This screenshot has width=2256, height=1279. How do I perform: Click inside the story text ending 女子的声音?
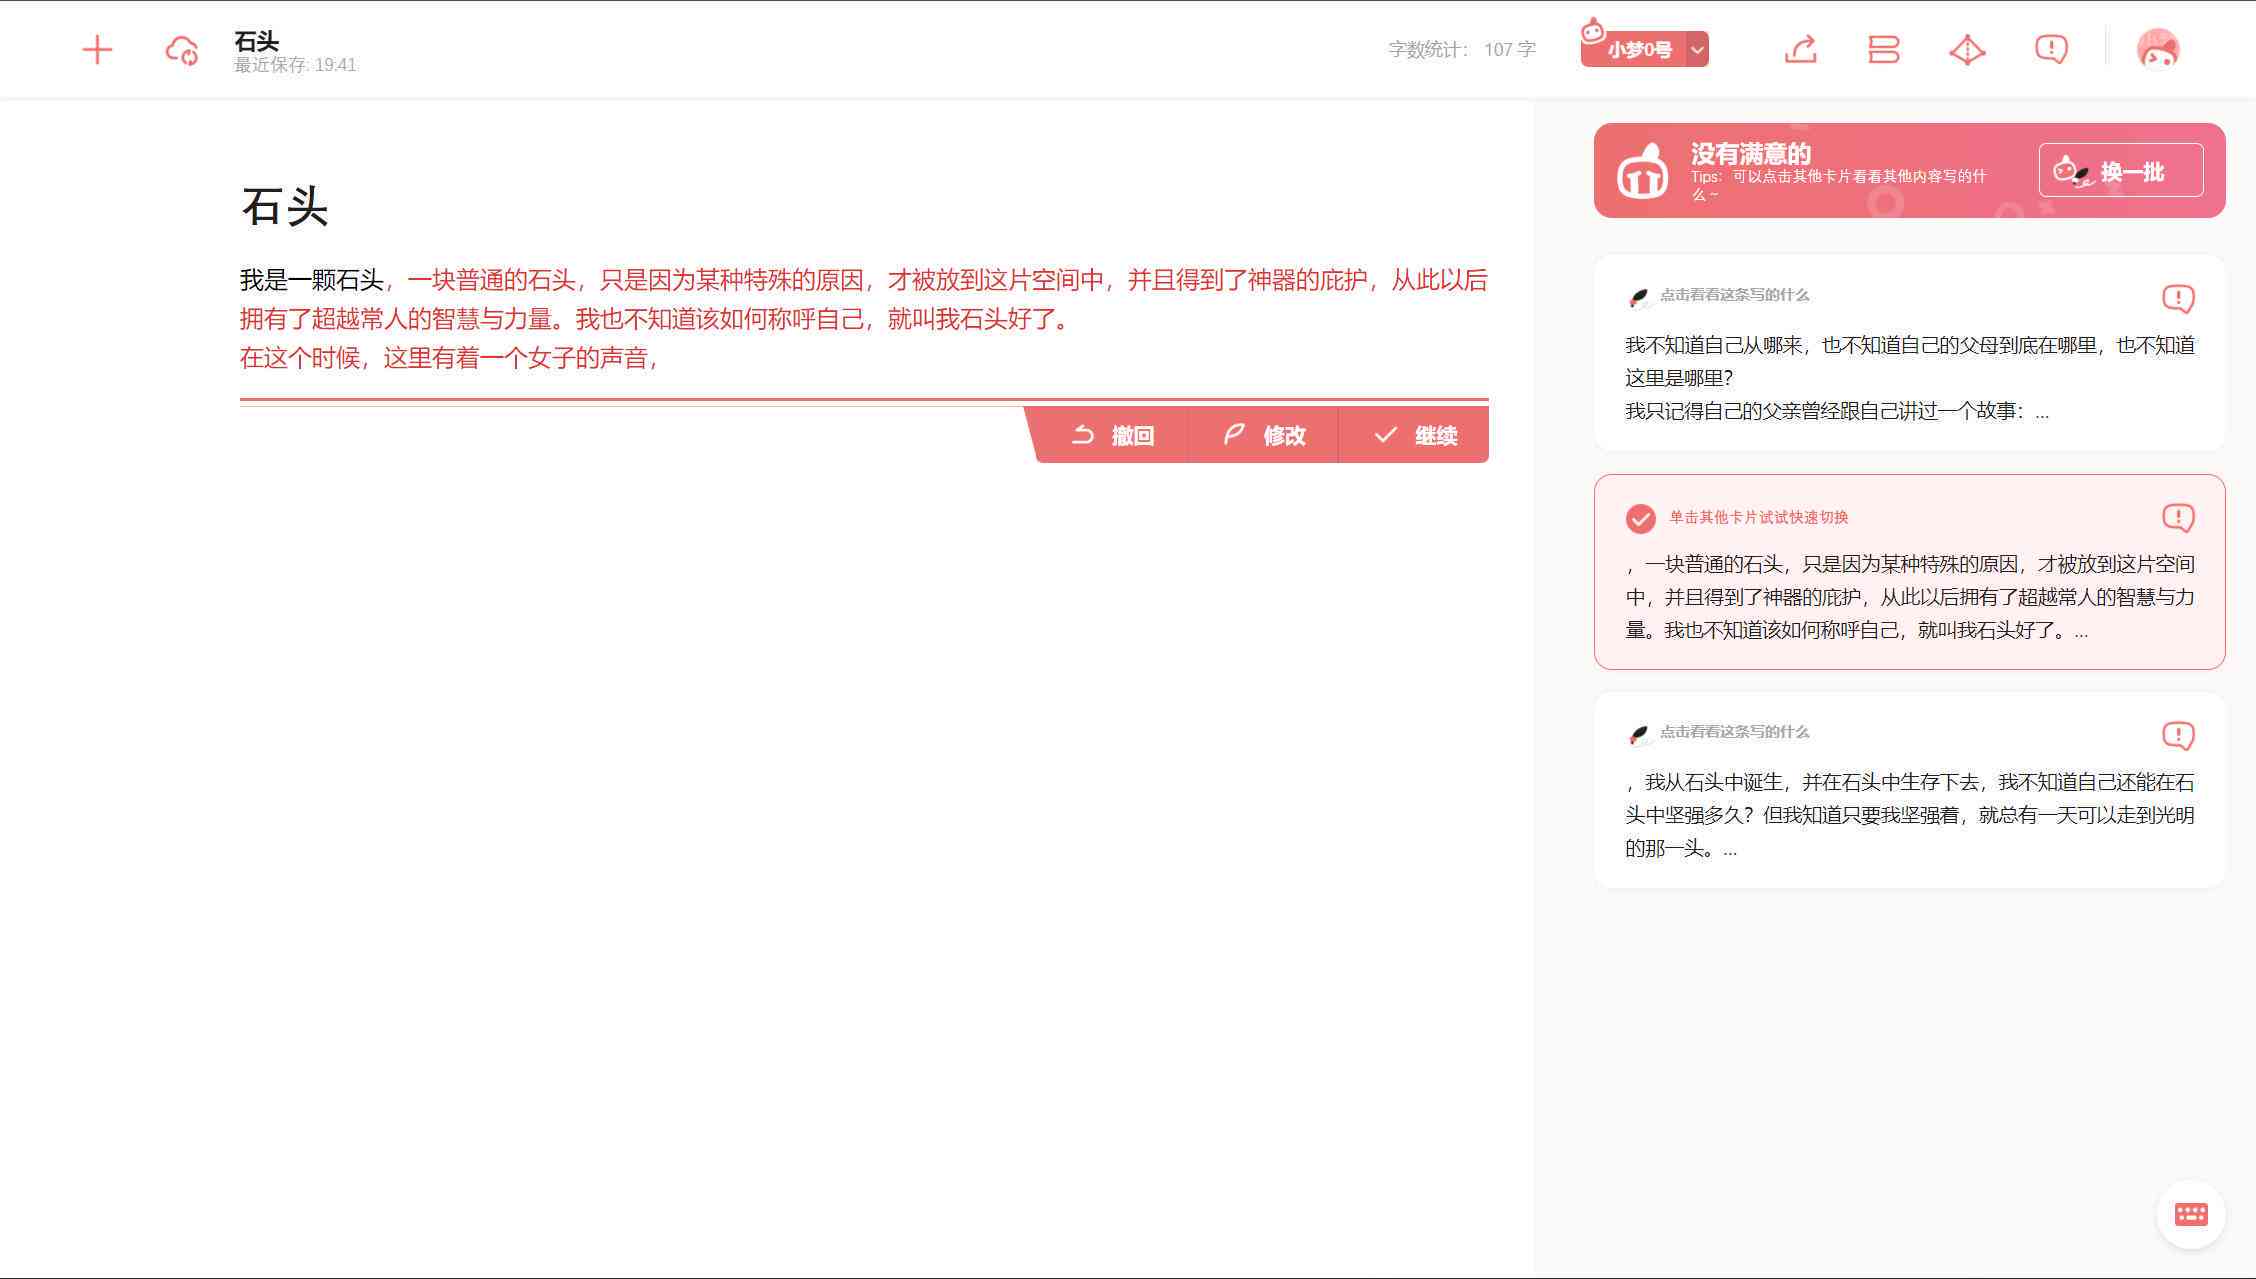(x=864, y=319)
